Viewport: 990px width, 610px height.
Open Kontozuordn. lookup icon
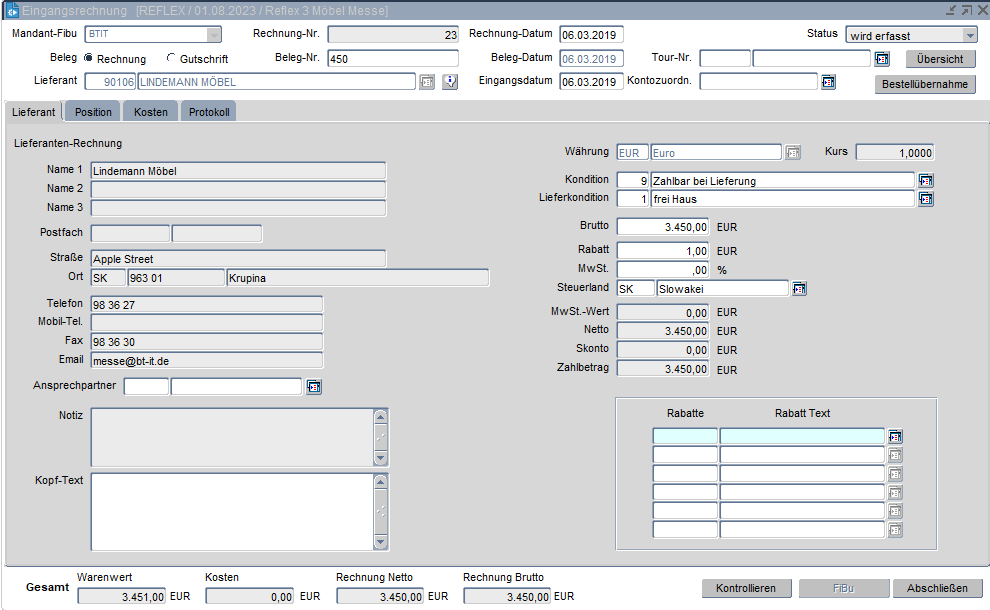pyautogui.click(x=828, y=82)
